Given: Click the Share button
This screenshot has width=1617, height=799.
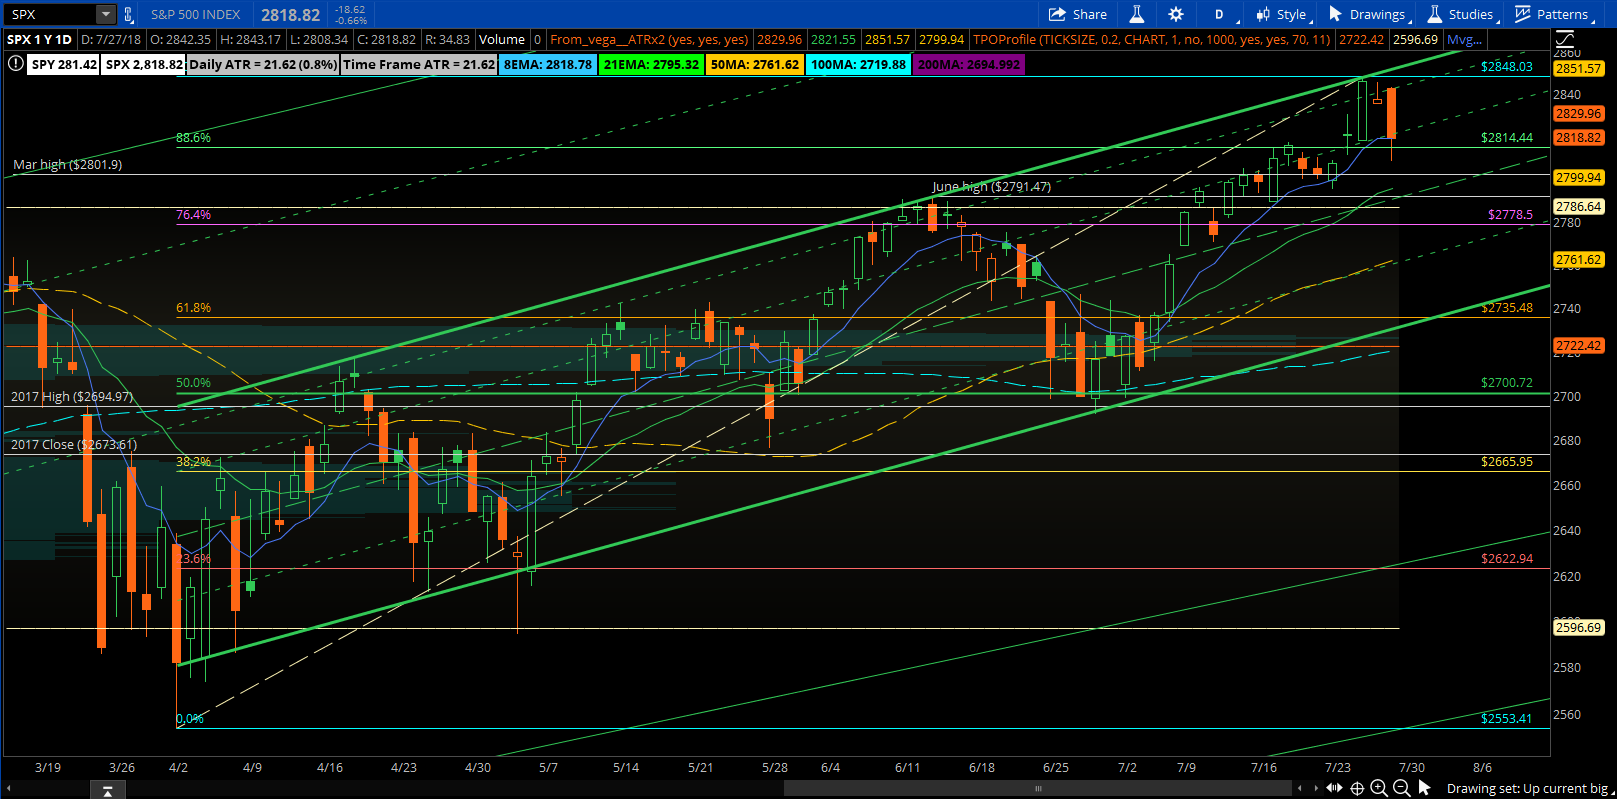Looking at the screenshot, I should pos(1078,14).
